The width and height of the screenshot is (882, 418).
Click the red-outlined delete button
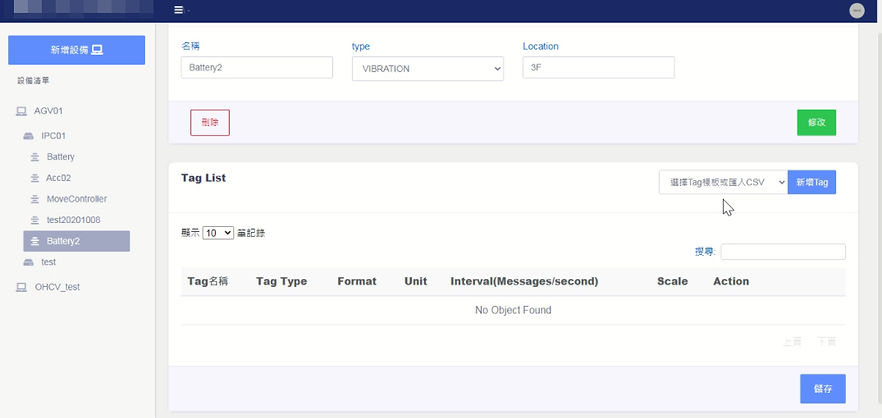tap(210, 123)
